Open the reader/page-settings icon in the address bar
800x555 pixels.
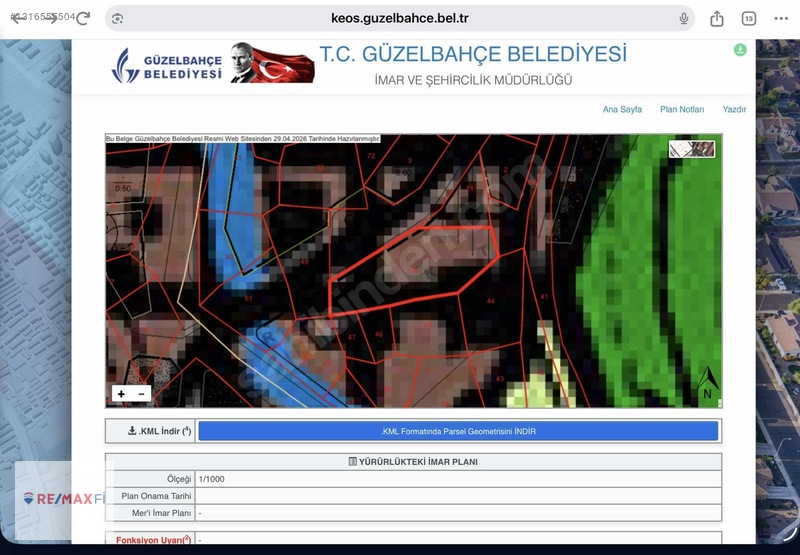(x=117, y=19)
